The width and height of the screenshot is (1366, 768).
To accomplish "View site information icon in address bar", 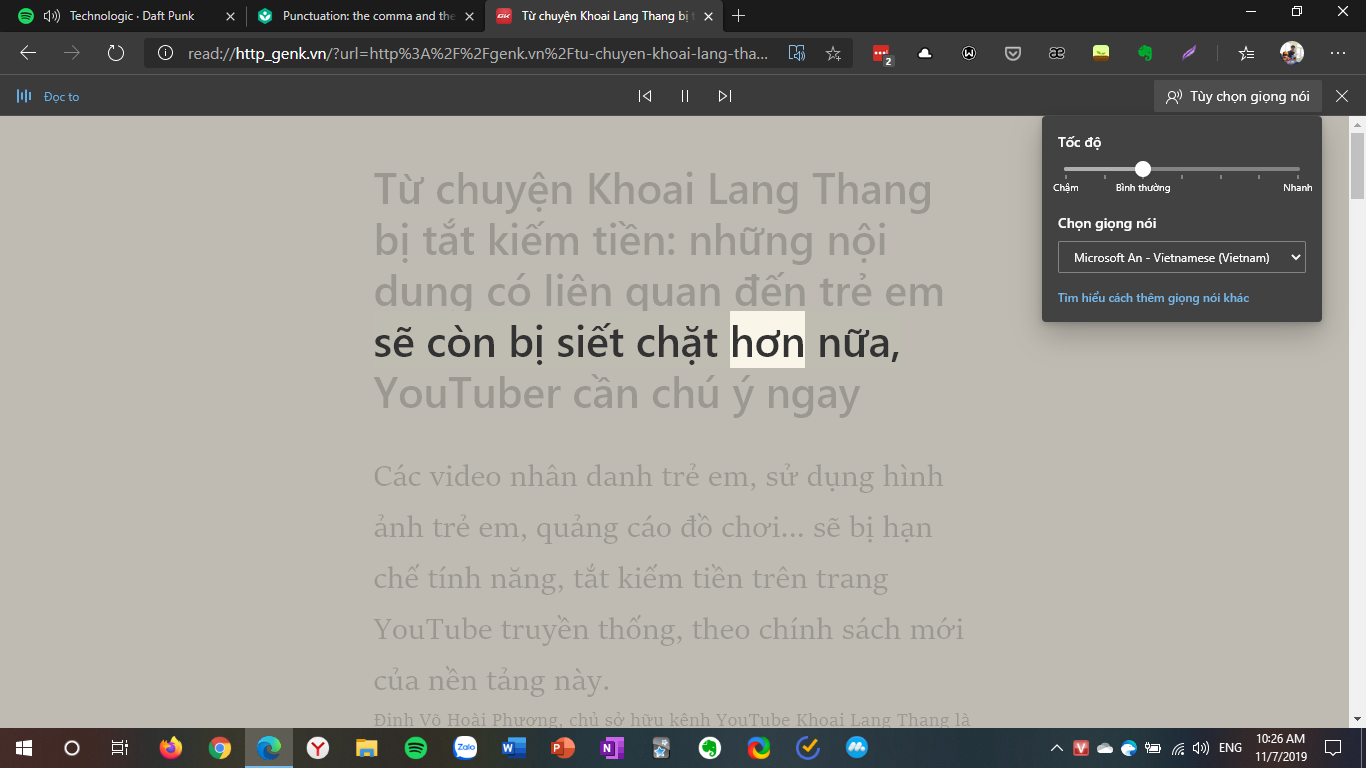I will click(165, 53).
